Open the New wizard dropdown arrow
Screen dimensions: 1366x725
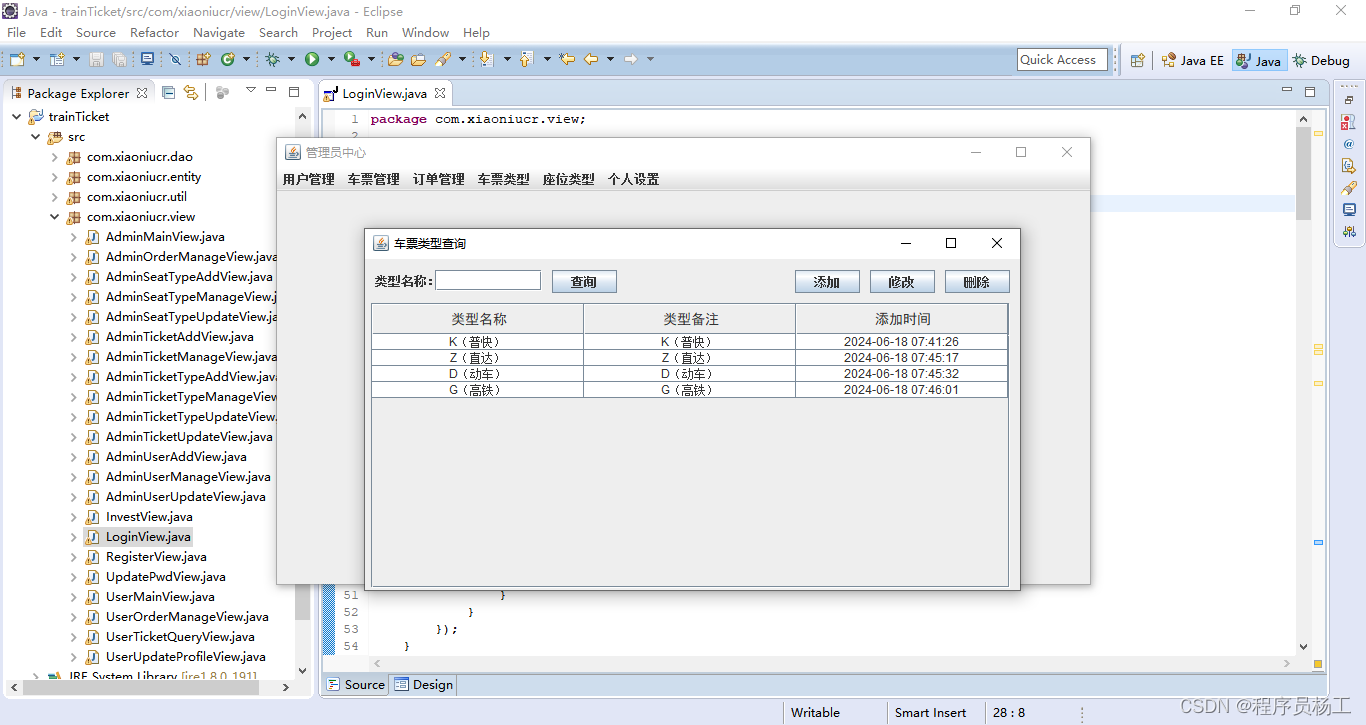click(x=36, y=59)
